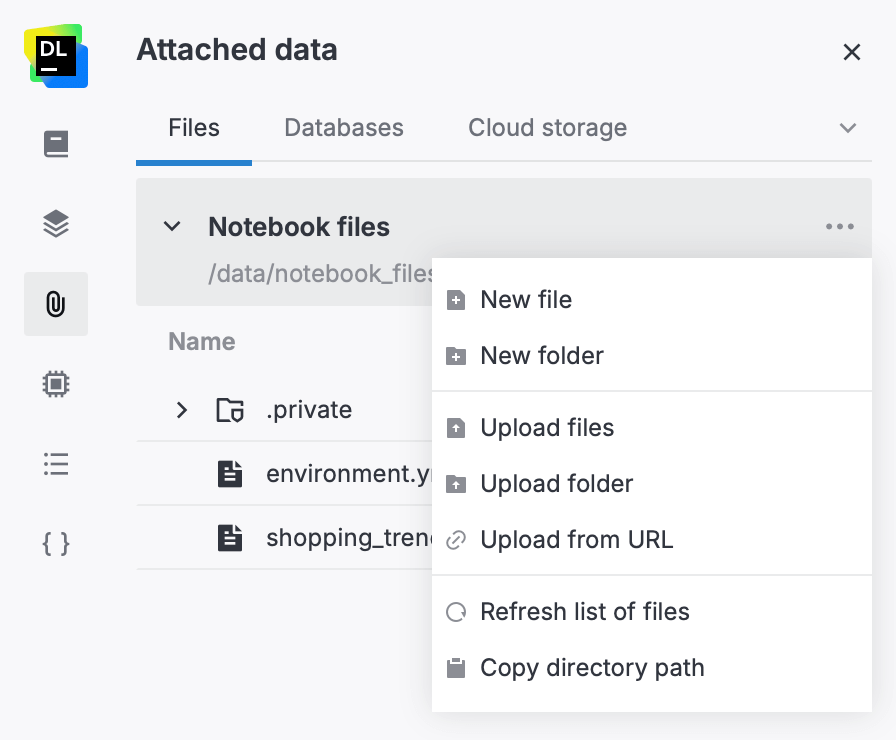Open the computation machine CPU icon
The height and width of the screenshot is (740, 896).
tap(55, 383)
